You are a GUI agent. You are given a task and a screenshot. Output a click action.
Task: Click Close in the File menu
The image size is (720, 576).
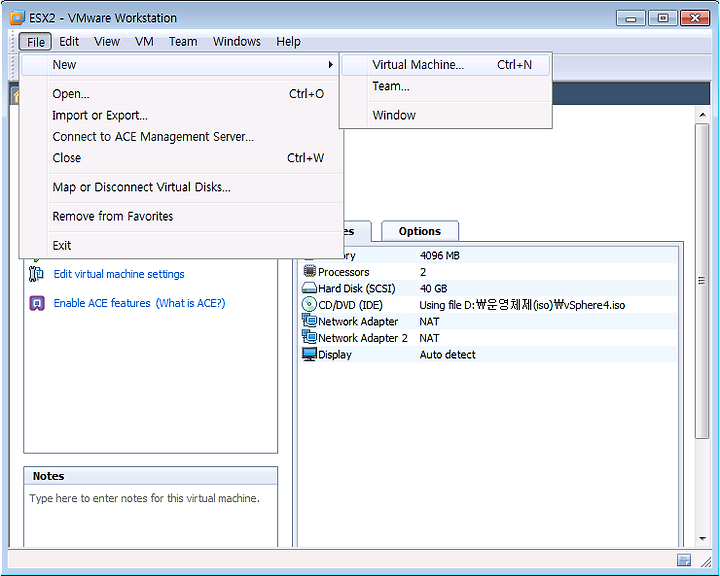(181, 158)
